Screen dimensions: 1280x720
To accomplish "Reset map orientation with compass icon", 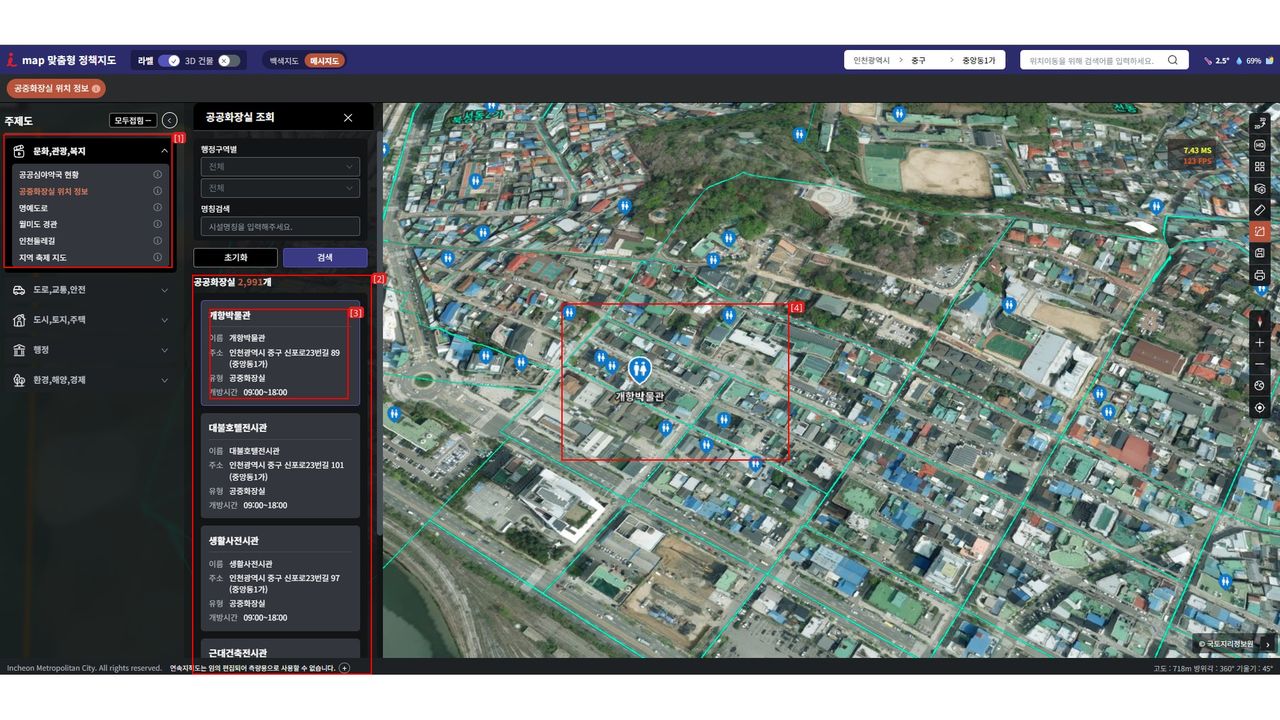I will point(1259,321).
